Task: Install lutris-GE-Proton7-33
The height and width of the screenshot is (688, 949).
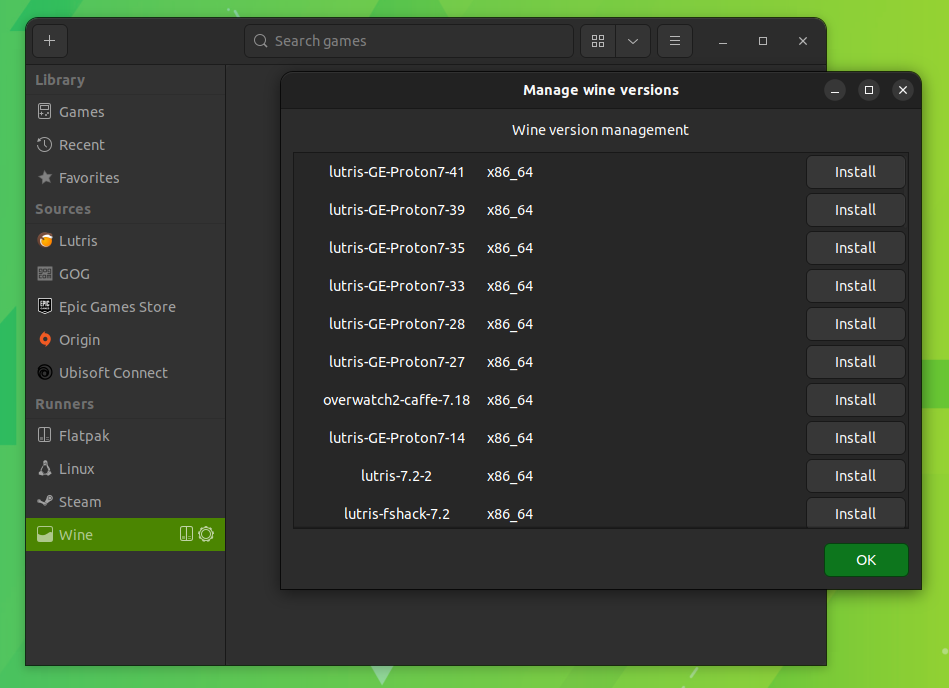Action: (855, 286)
